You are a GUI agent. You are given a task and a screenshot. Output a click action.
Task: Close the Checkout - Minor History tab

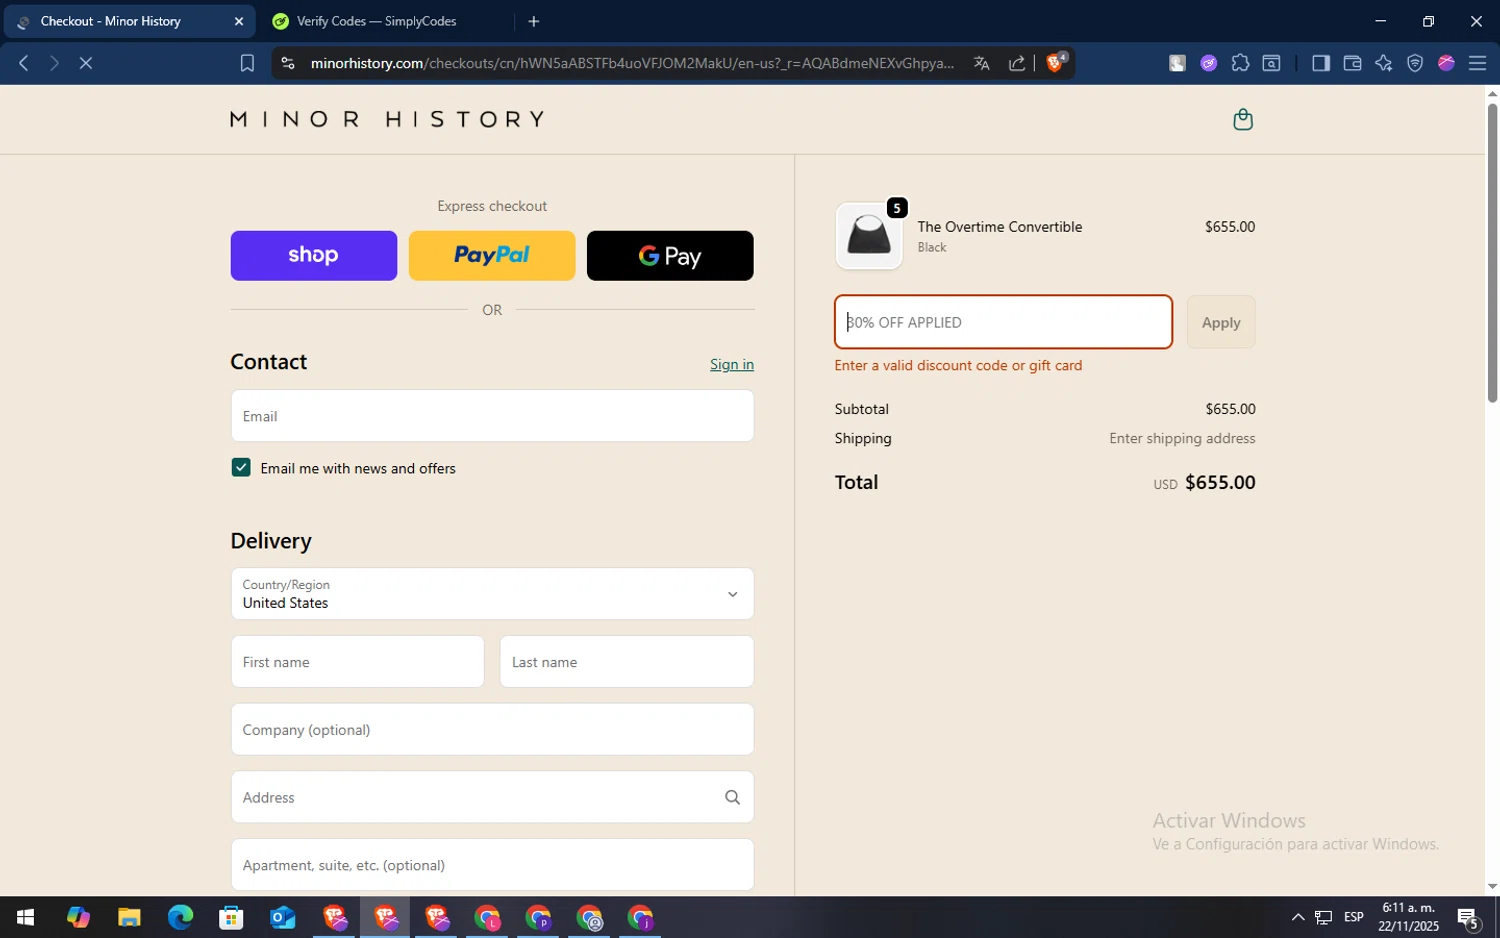point(238,21)
